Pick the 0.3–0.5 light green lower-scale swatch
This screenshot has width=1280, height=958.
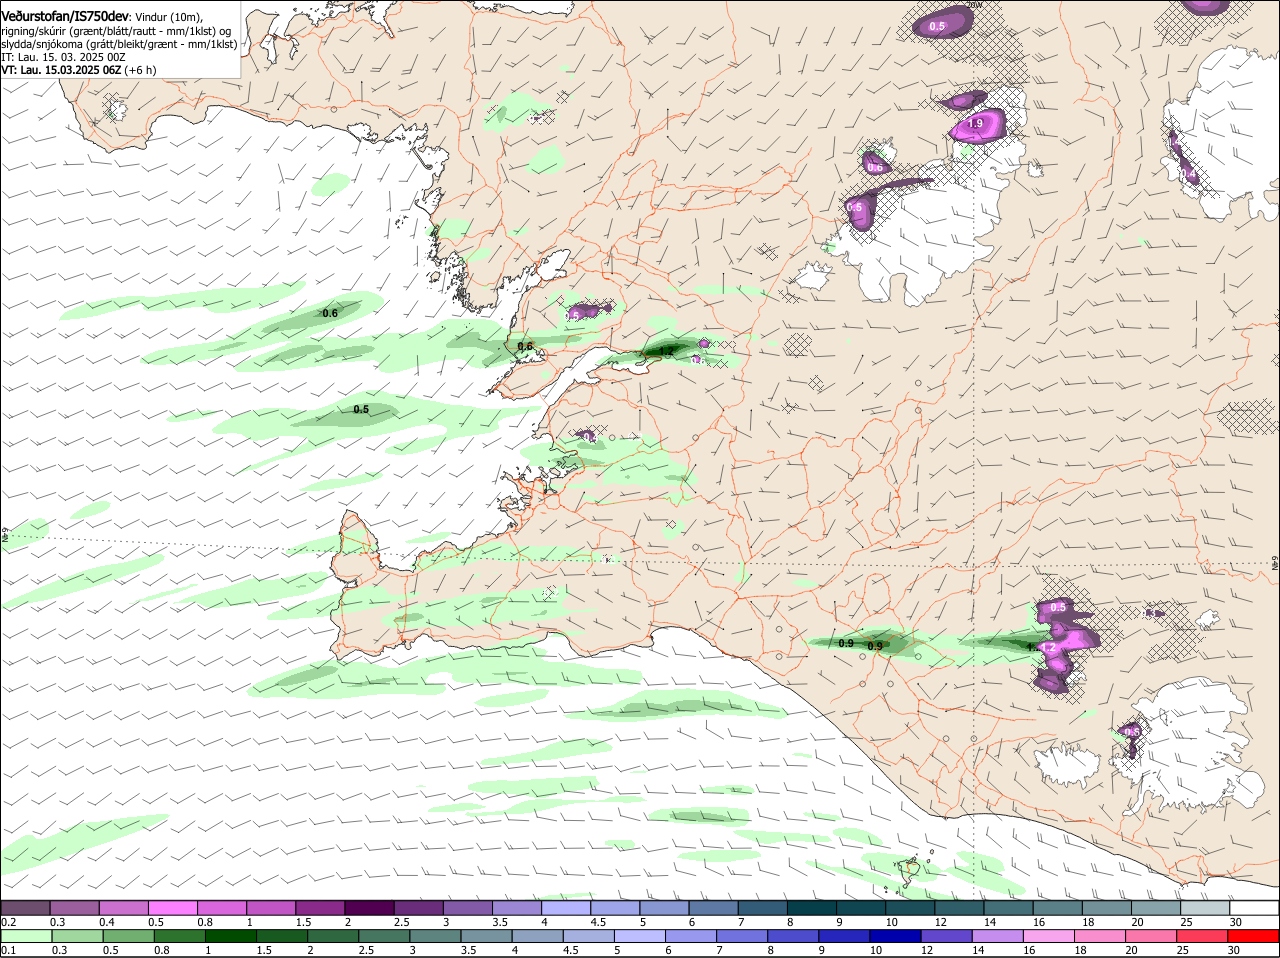pyautogui.click(x=77, y=935)
